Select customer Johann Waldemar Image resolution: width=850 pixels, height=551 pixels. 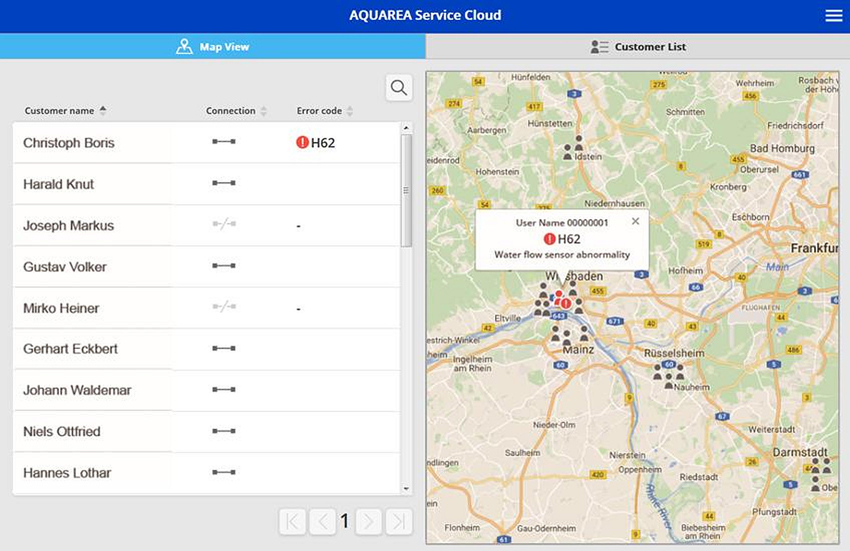point(207,390)
